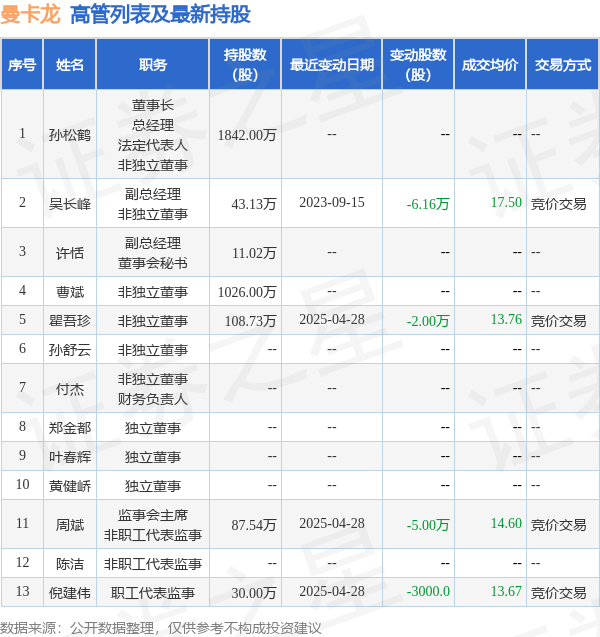600x637 pixels.
Task: Select the name 付杰
Action: (x=69, y=389)
